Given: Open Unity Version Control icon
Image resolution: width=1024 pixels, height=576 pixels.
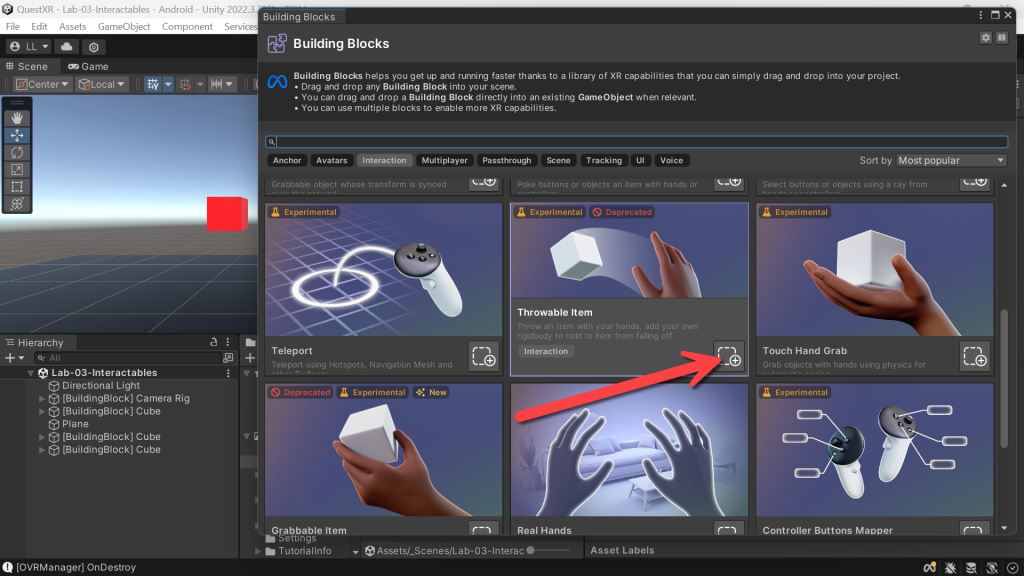Looking at the screenshot, I should (93, 47).
